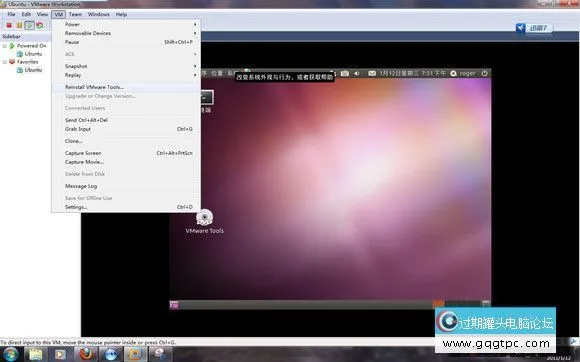
Task: Click the blue globe taskbar icon
Action: tap(110, 354)
